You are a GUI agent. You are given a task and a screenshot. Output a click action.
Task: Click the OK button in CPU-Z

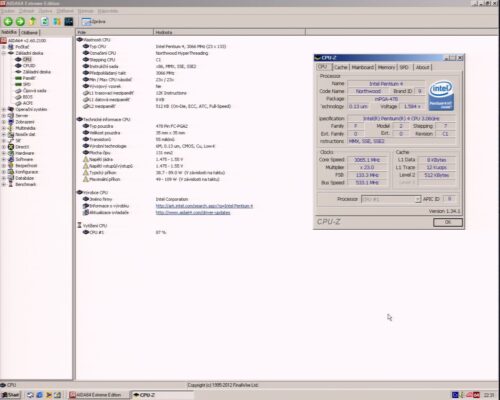pyautogui.click(x=448, y=222)
